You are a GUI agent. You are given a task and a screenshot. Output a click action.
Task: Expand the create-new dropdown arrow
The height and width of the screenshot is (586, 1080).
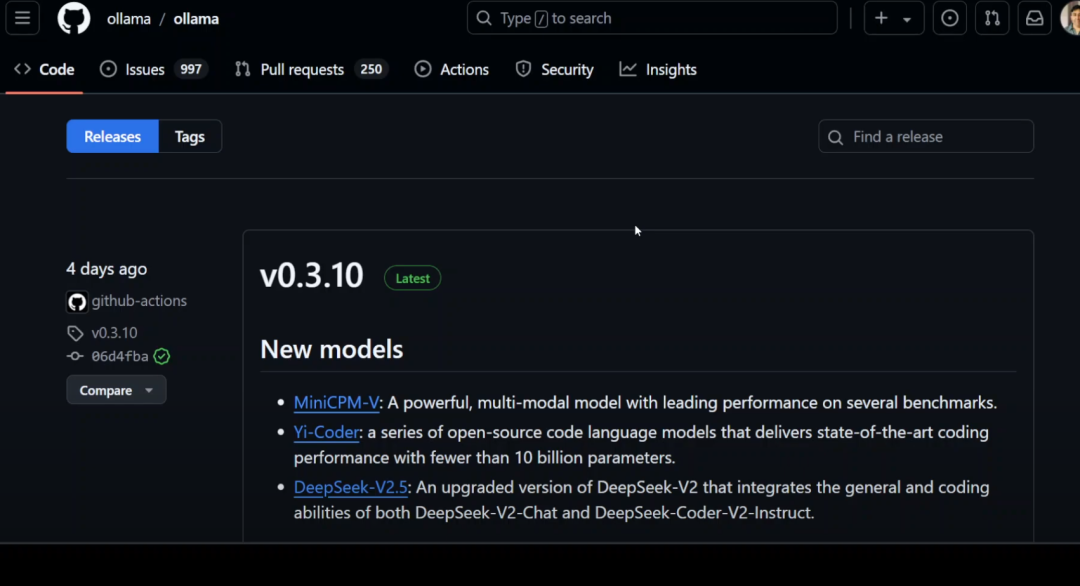pos(907,19)
